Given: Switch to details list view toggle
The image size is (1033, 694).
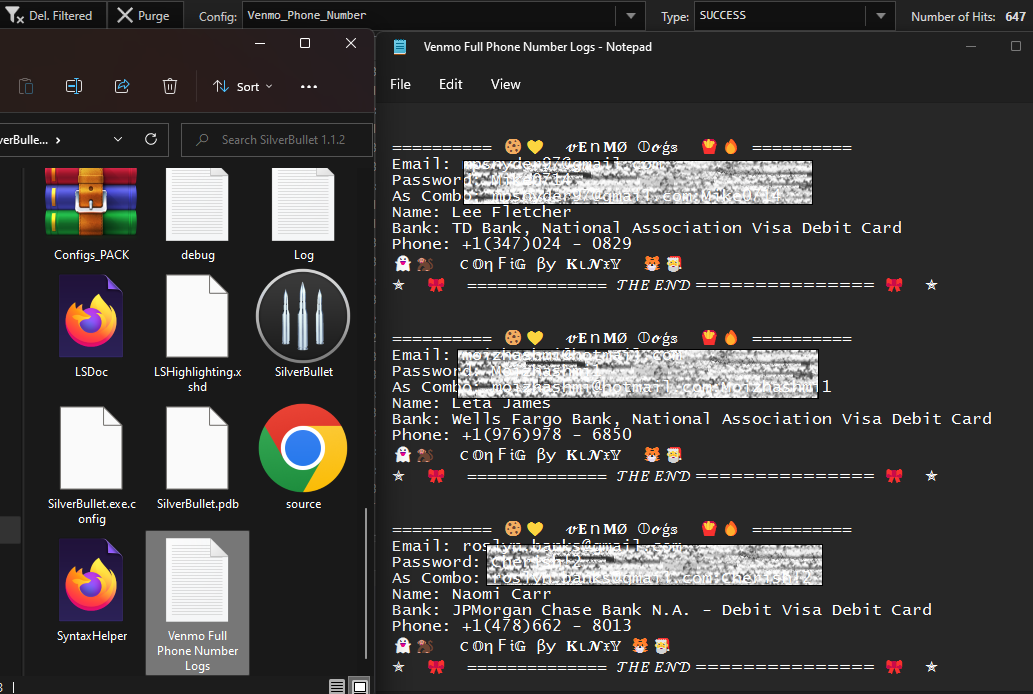Looking at the screenshot, I should (x=337, y=686).
